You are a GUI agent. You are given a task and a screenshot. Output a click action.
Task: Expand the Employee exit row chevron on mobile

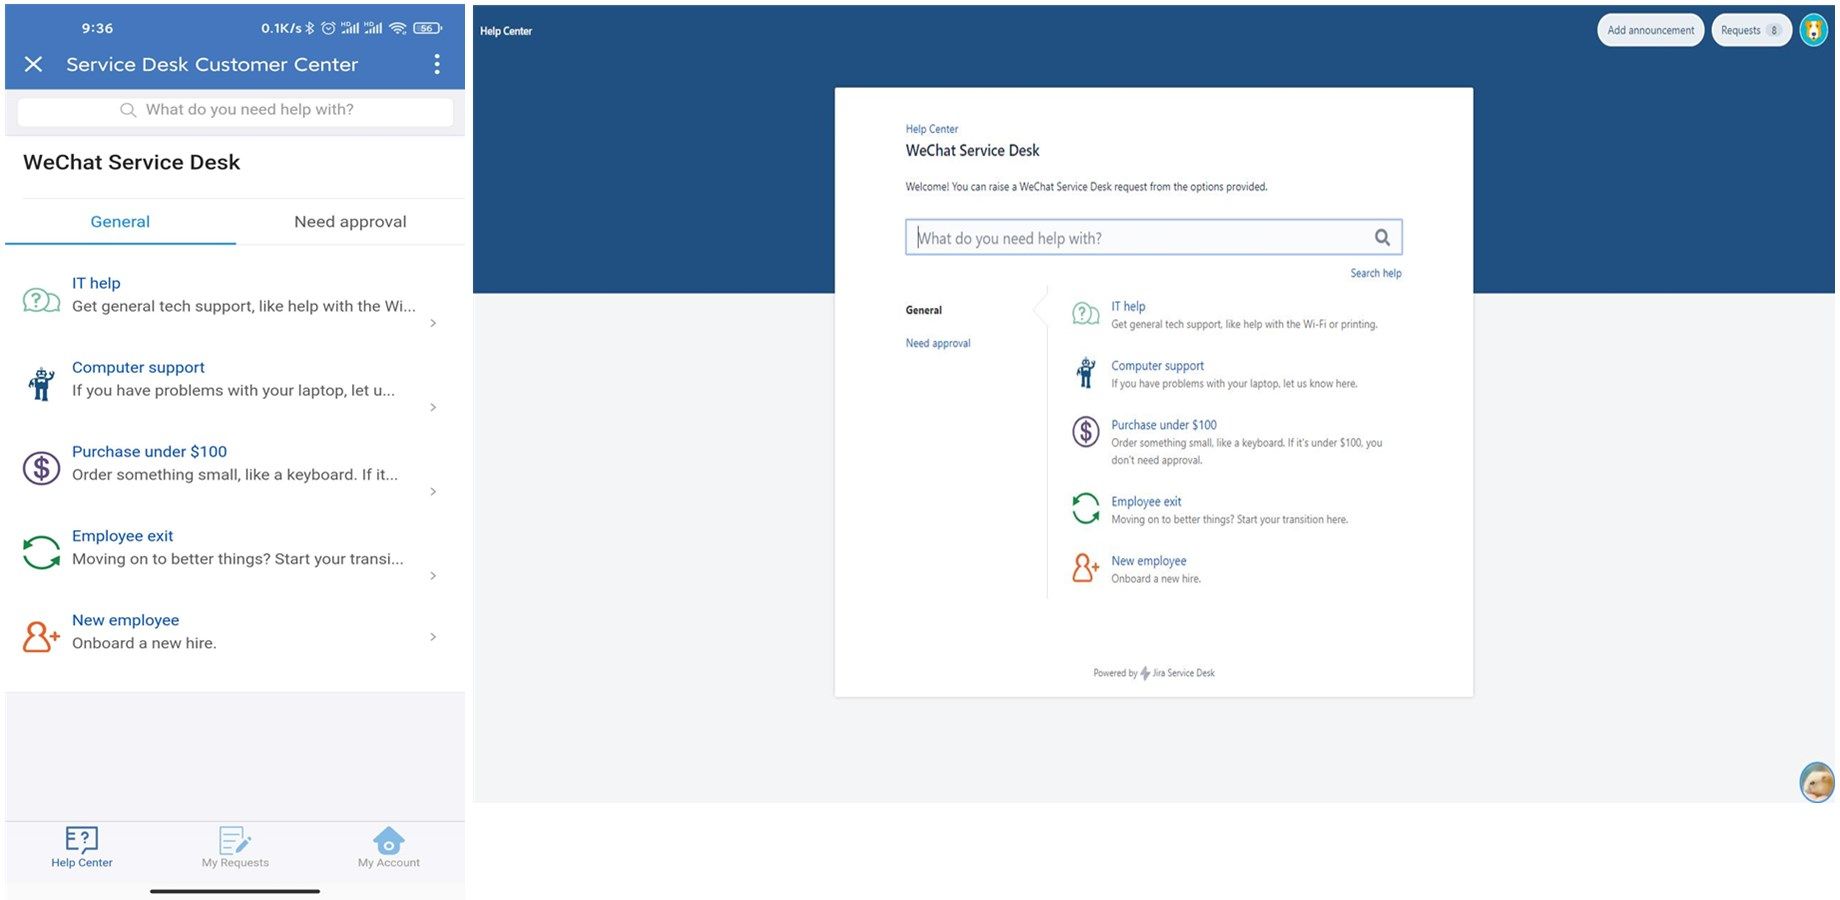point(433,575)
